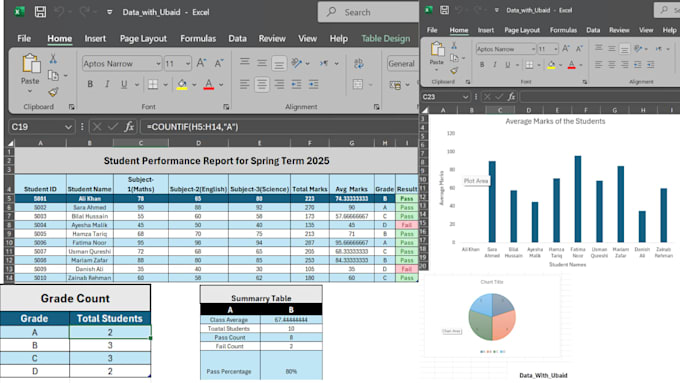Viewport: 680px width, 383px height.
Task: Decrease indent in left window
Action: pos(296,84)
